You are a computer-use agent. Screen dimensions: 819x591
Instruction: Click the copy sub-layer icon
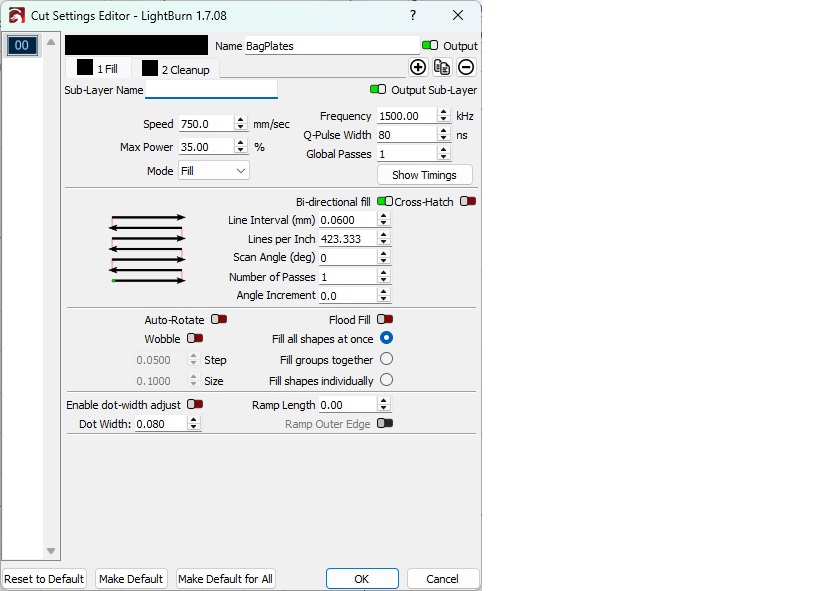click(442, 67)
